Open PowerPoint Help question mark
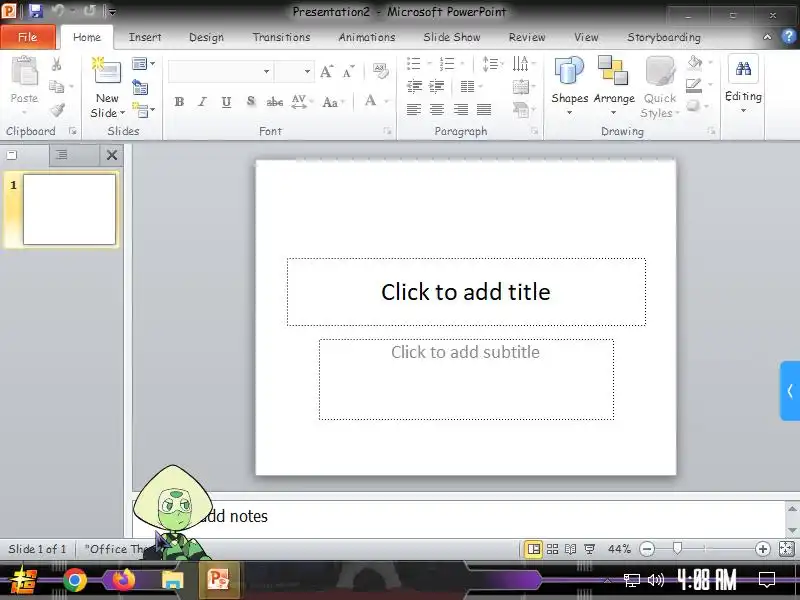 click(788, 36)
